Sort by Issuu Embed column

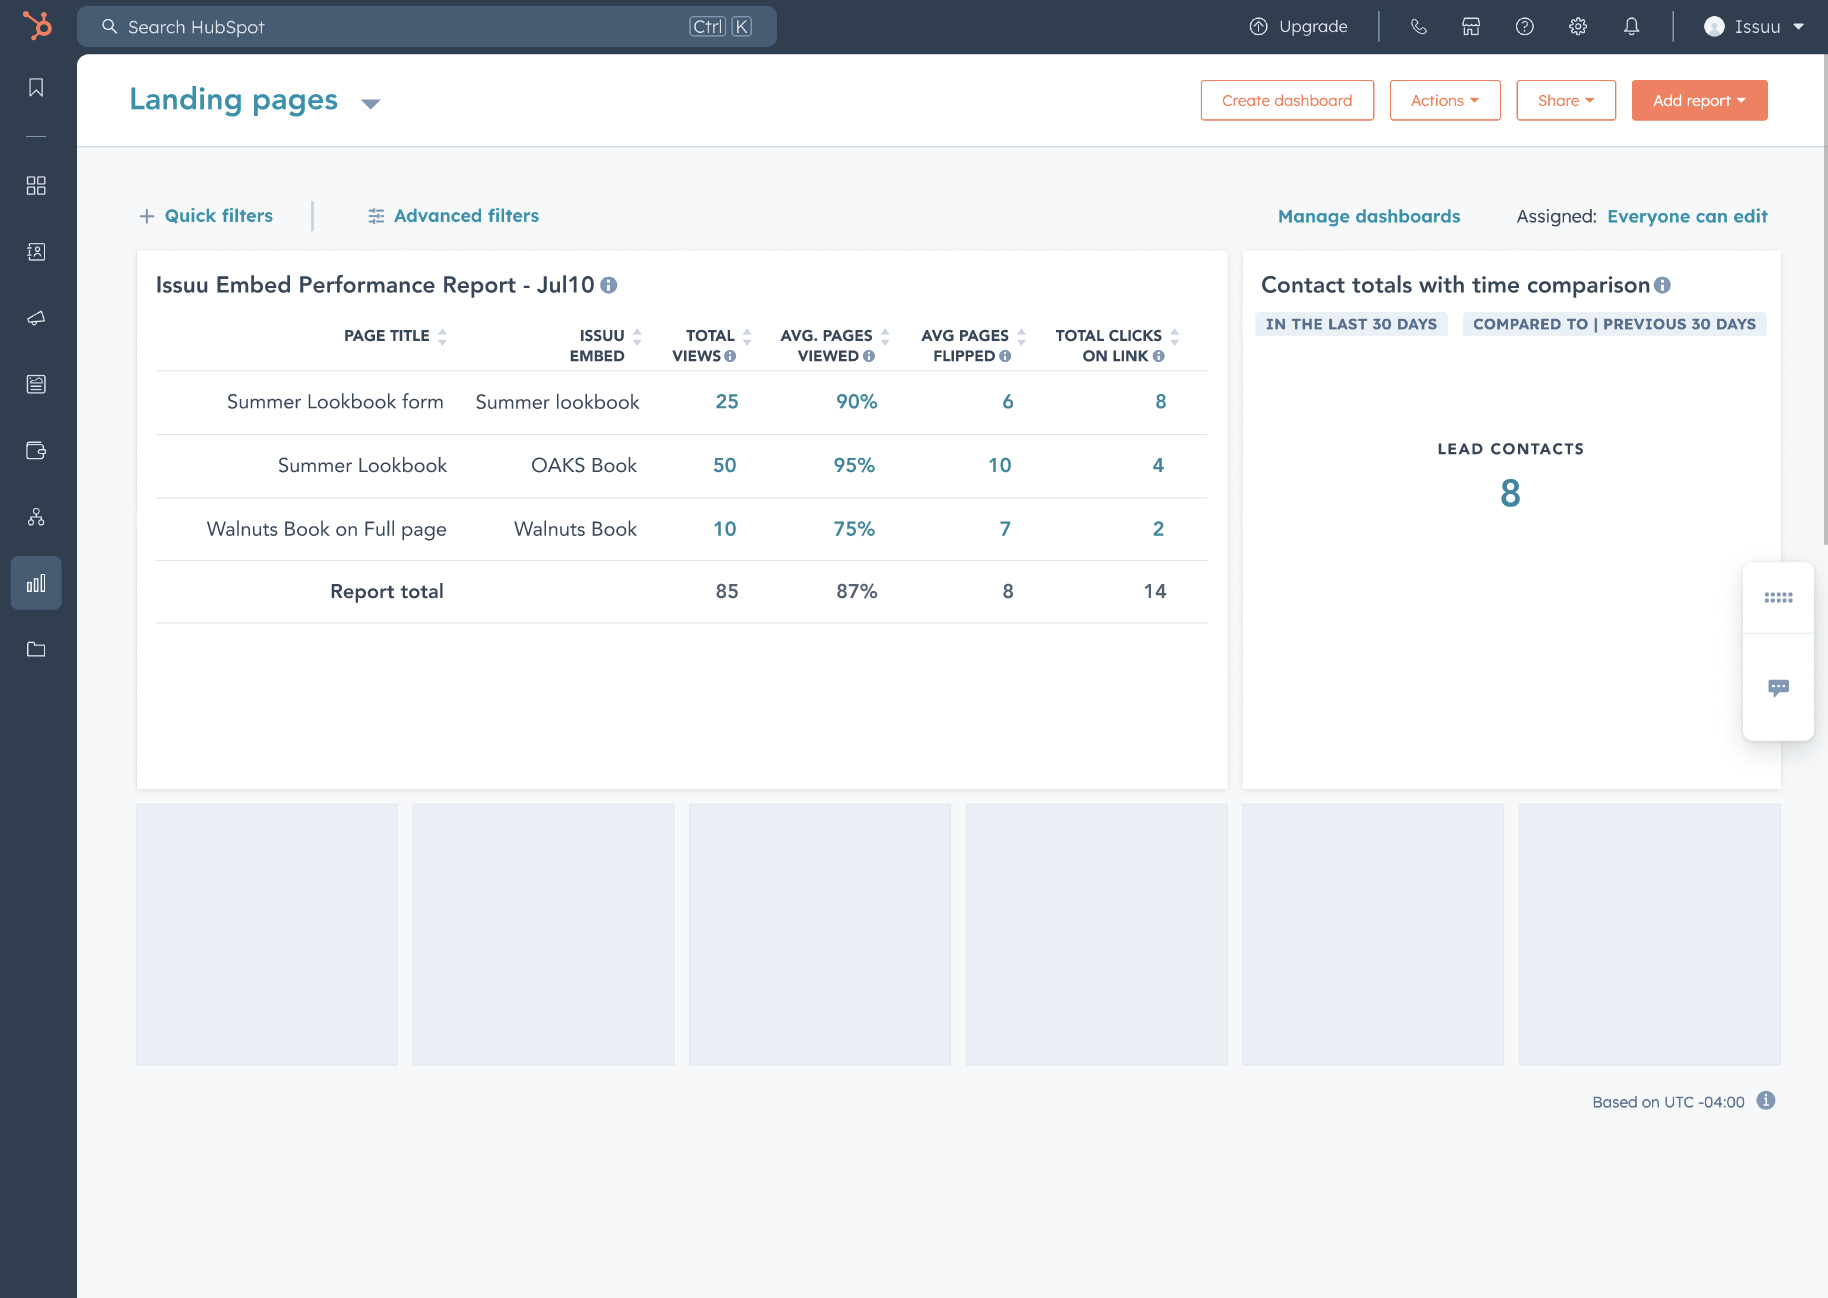(x=637, y=336)
